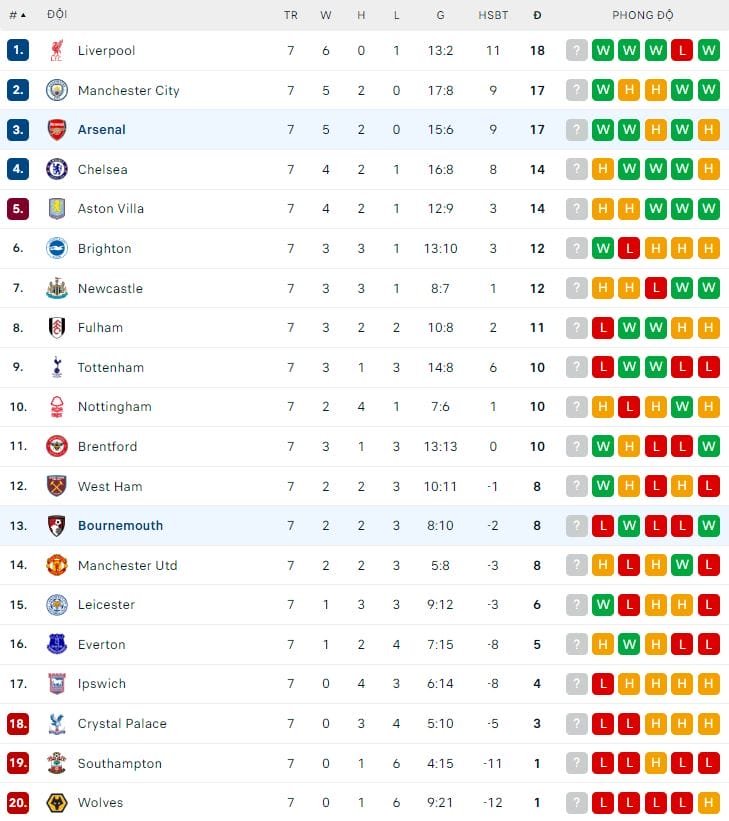
Task: Click Newcastle's red L form badge
Action: coord(655,288)
